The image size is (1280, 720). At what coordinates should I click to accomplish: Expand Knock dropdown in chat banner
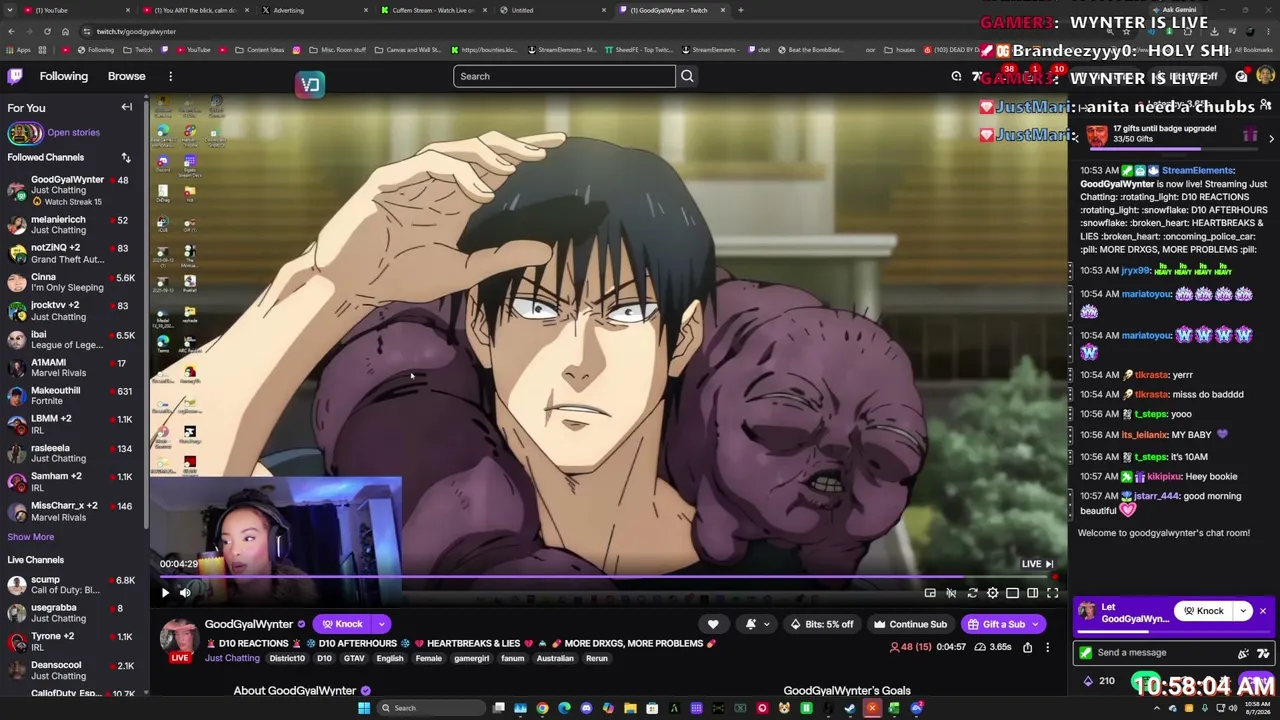coord(1243,611)
